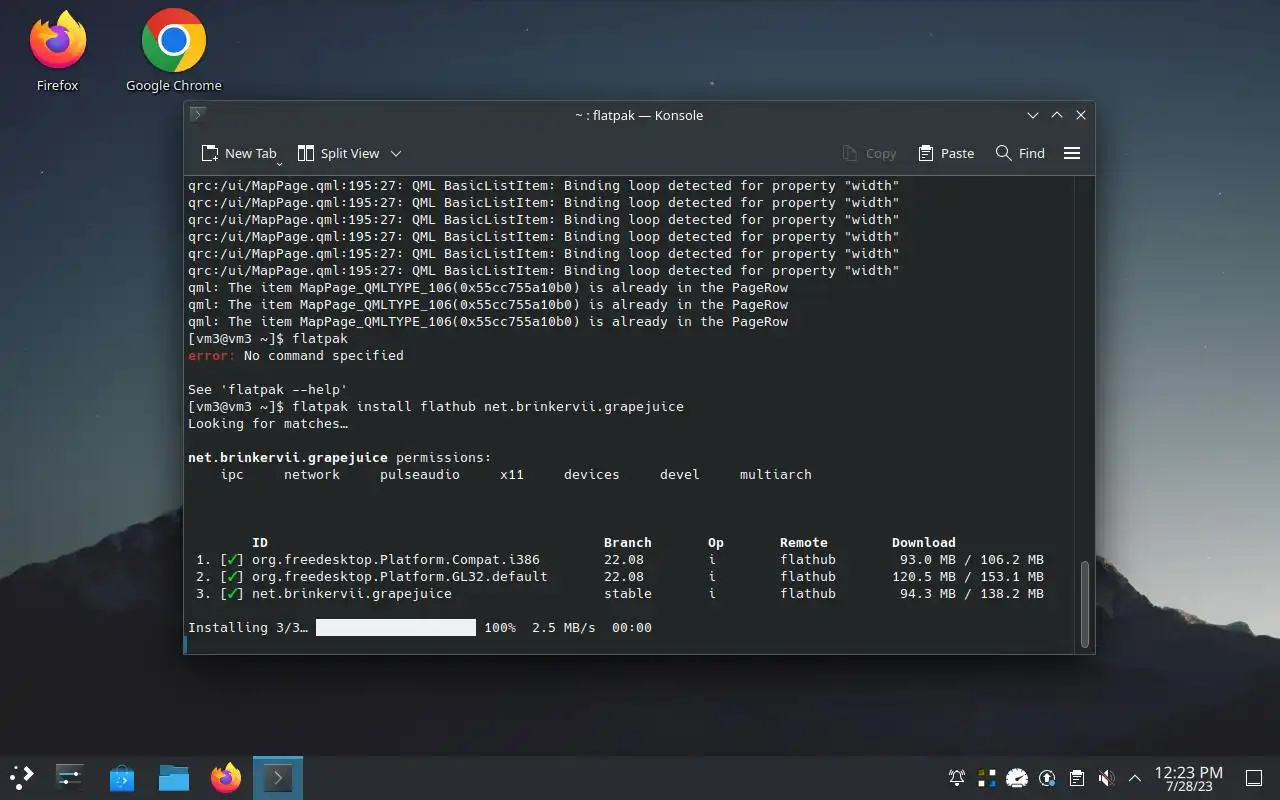This screenshot has height=800, width=1280.
Task: Open System Settings from the taskbar
Action: [70, 777]
